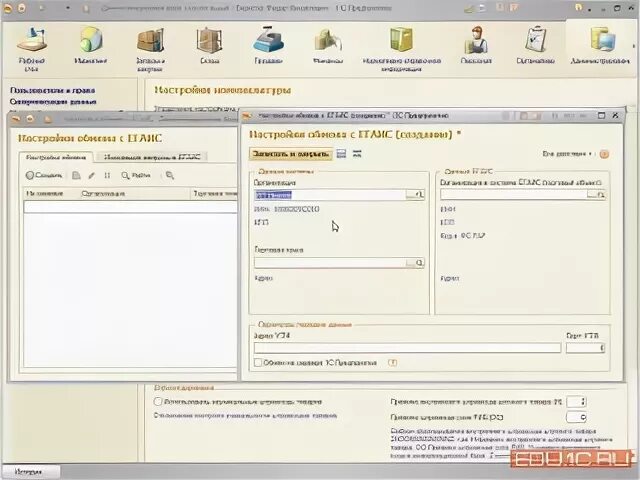Open the Все действия dropdown in the dialog
640x480 pixels.
point(567,154)
